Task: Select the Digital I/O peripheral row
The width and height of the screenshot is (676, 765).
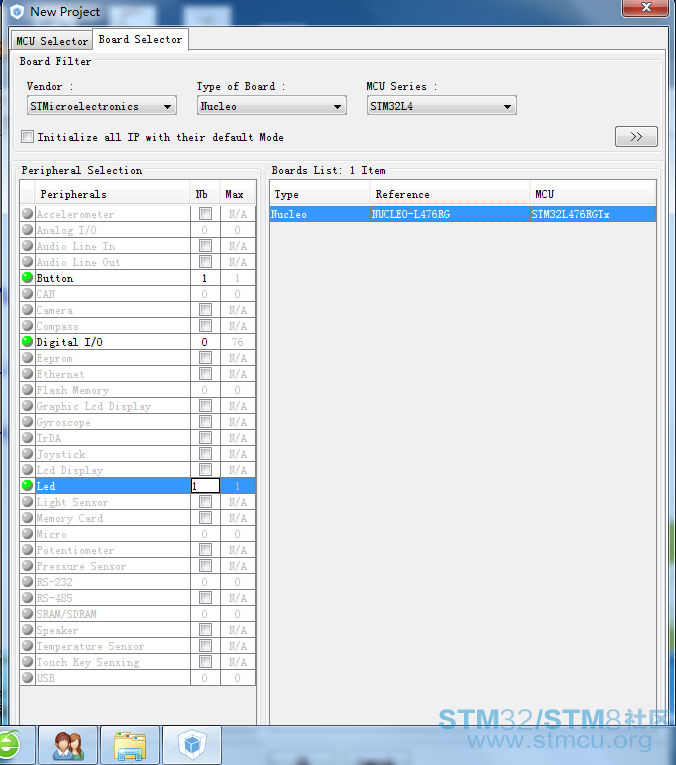Action: click(138, 342)
